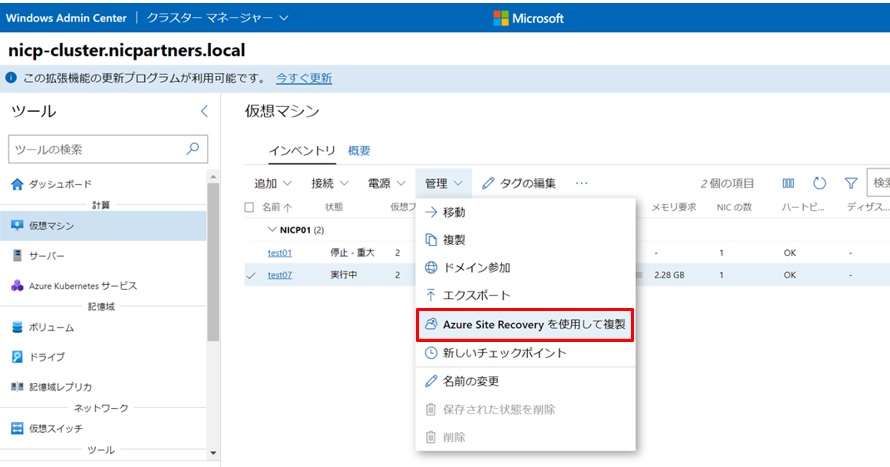The height and width of the screenshot is (467, 890).
Task: Click the タグの編集 button label
Action: tap(527, 183)
